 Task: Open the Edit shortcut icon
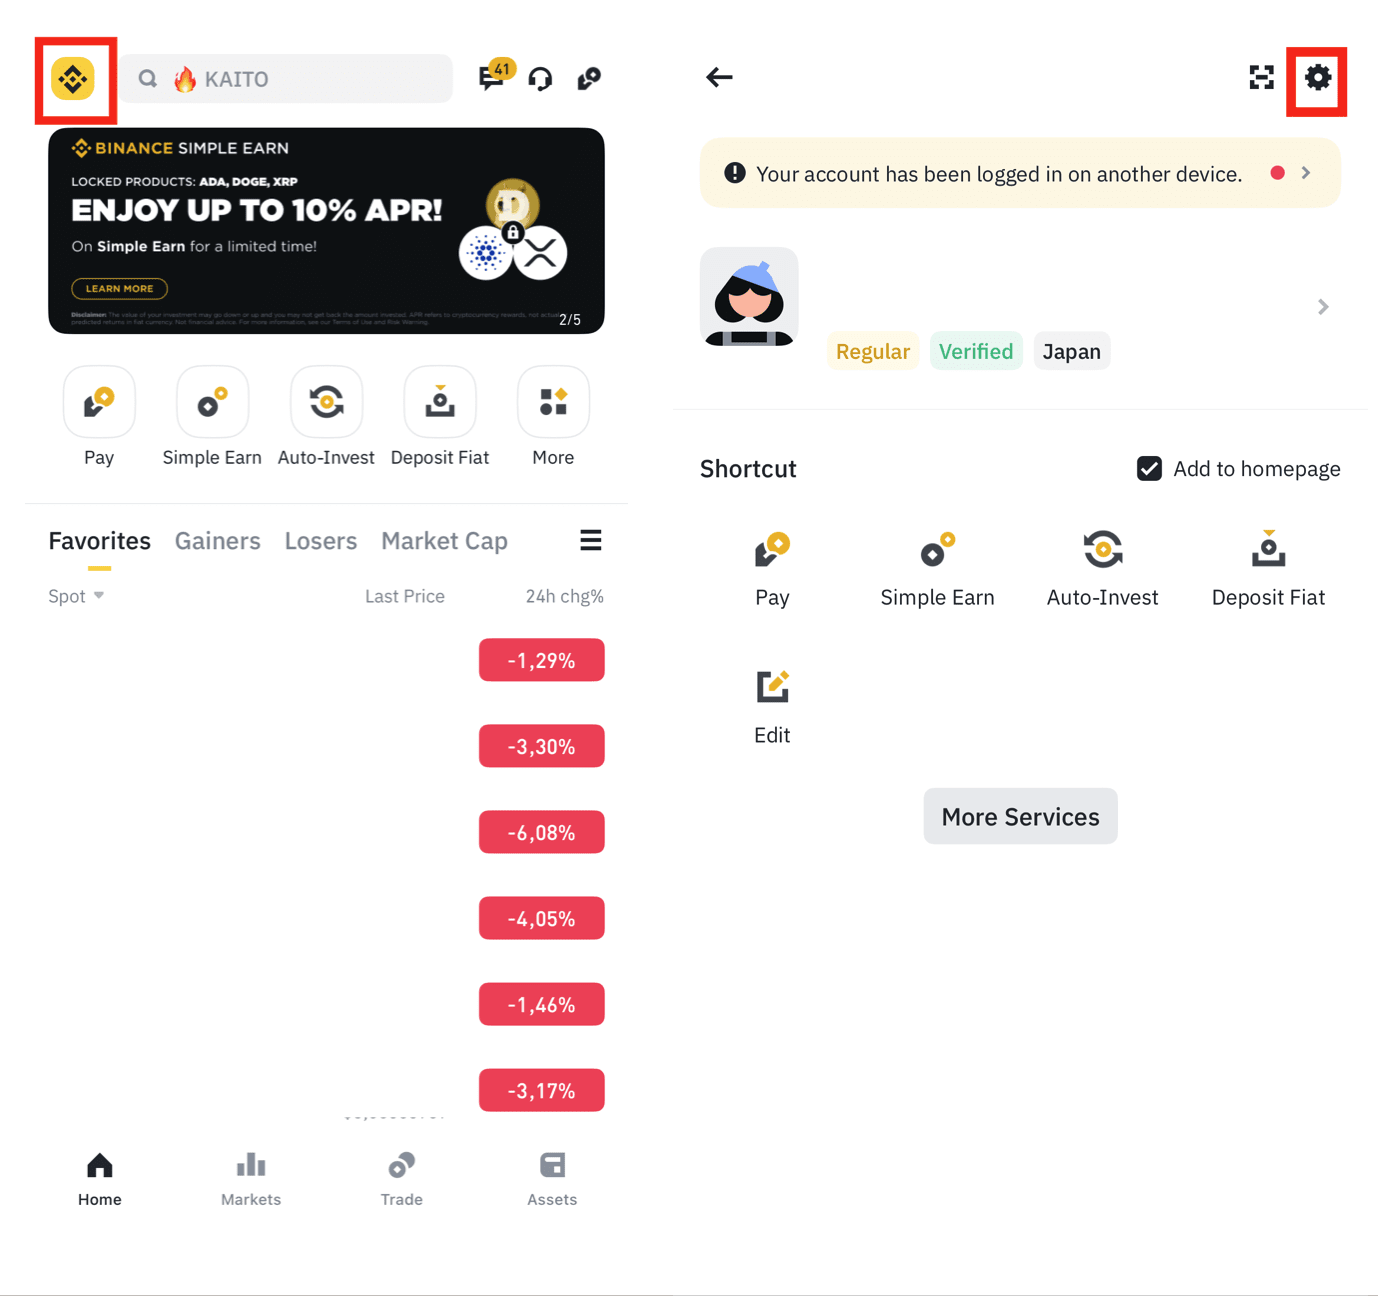pos(772,687)
